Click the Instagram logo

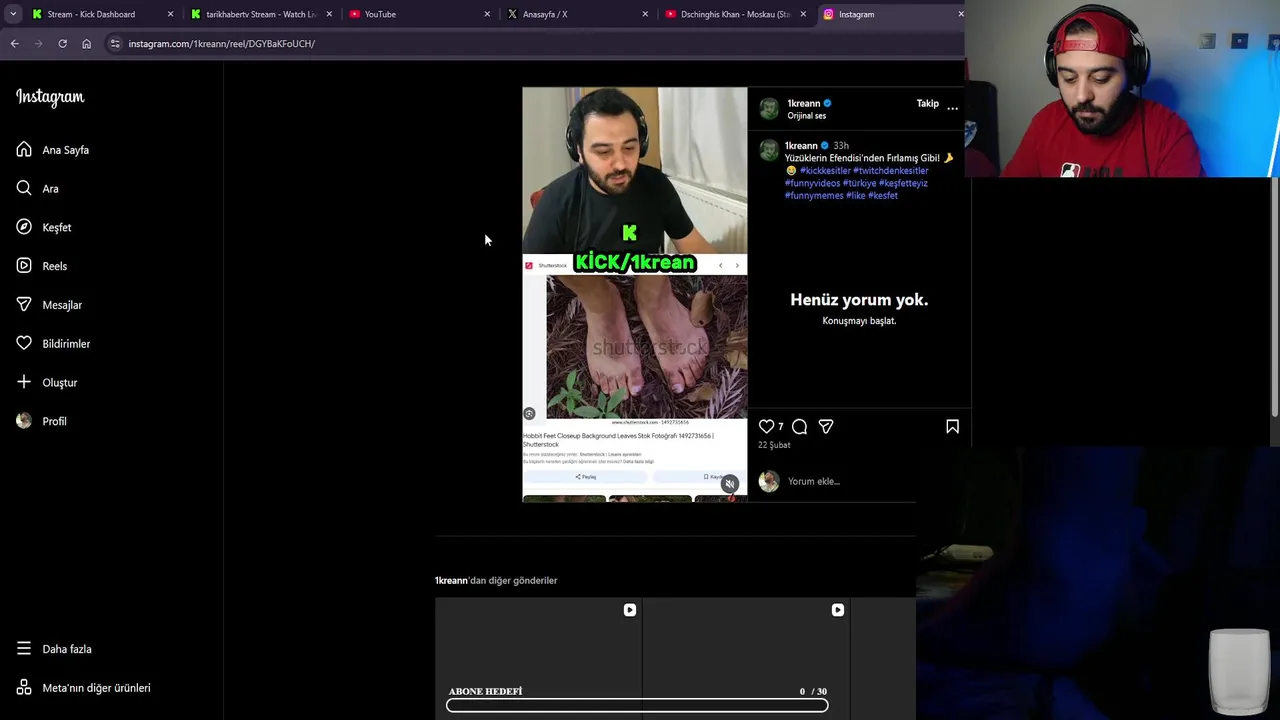(50, 97)
